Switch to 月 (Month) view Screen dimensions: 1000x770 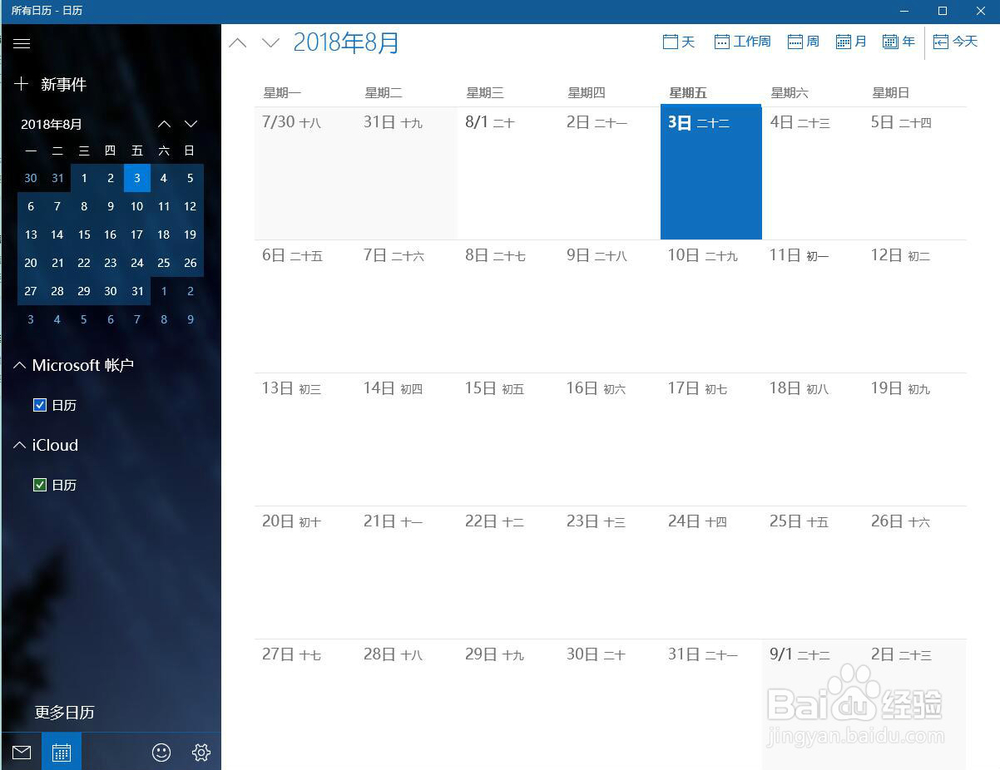pyautogui.click(x=850, y=41)
